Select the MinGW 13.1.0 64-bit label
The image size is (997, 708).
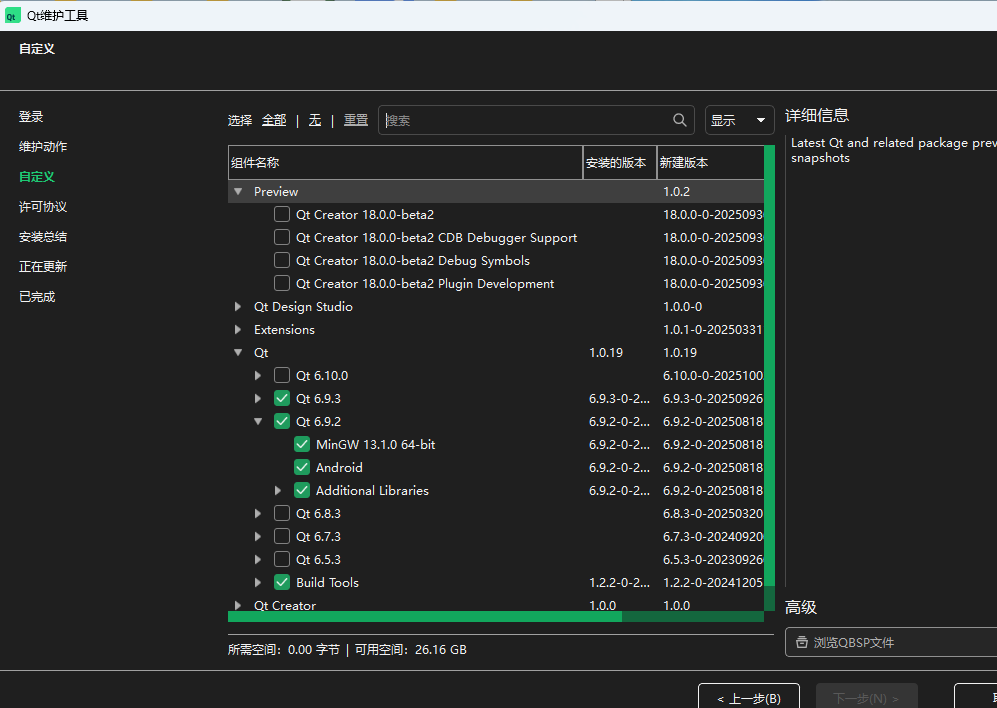(x=375, y=444)
